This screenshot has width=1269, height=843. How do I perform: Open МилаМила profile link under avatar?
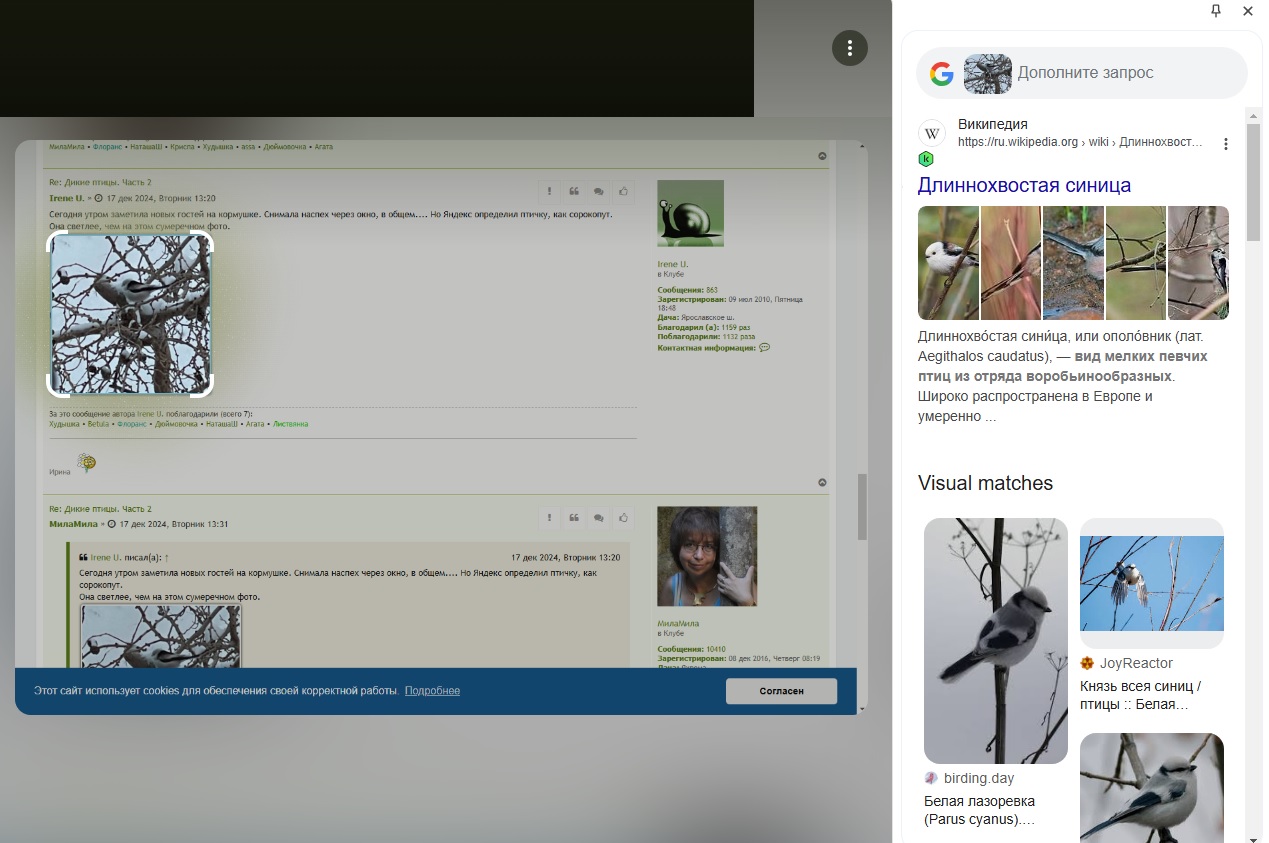[678, 623]
